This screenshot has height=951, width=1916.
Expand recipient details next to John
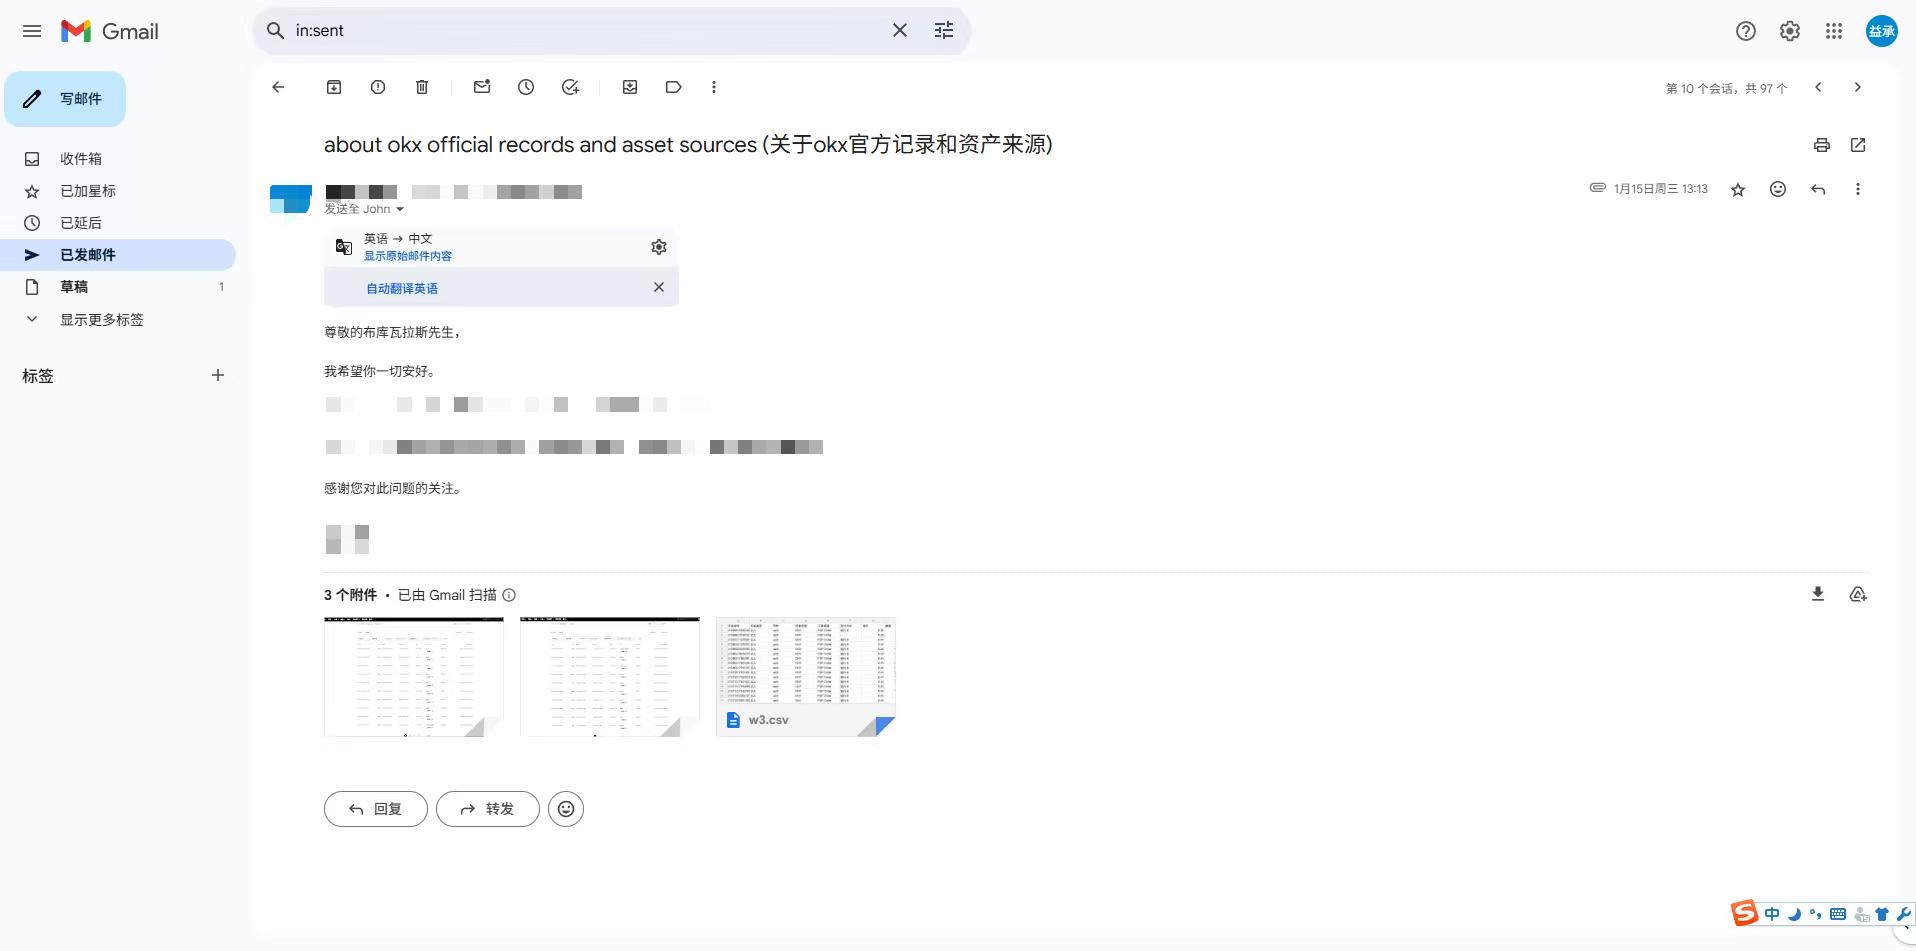pyautogui.click(x=400, y=210)
